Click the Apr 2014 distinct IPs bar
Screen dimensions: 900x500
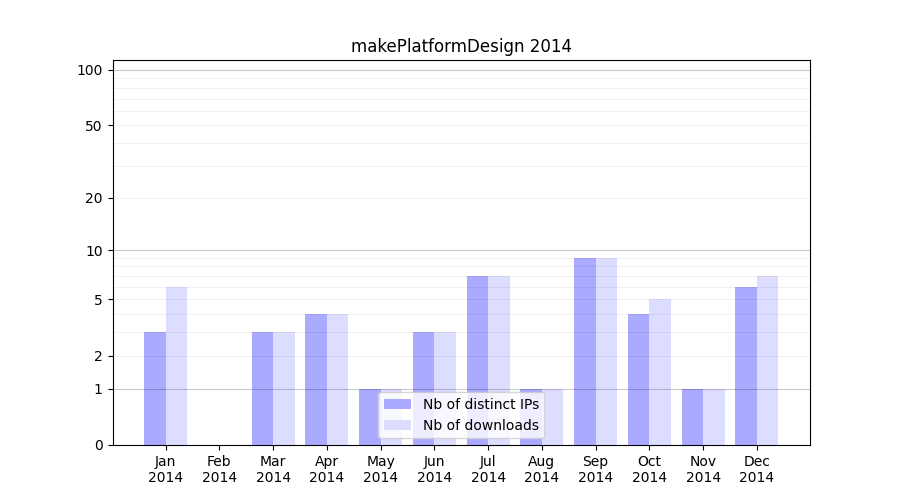316,379
